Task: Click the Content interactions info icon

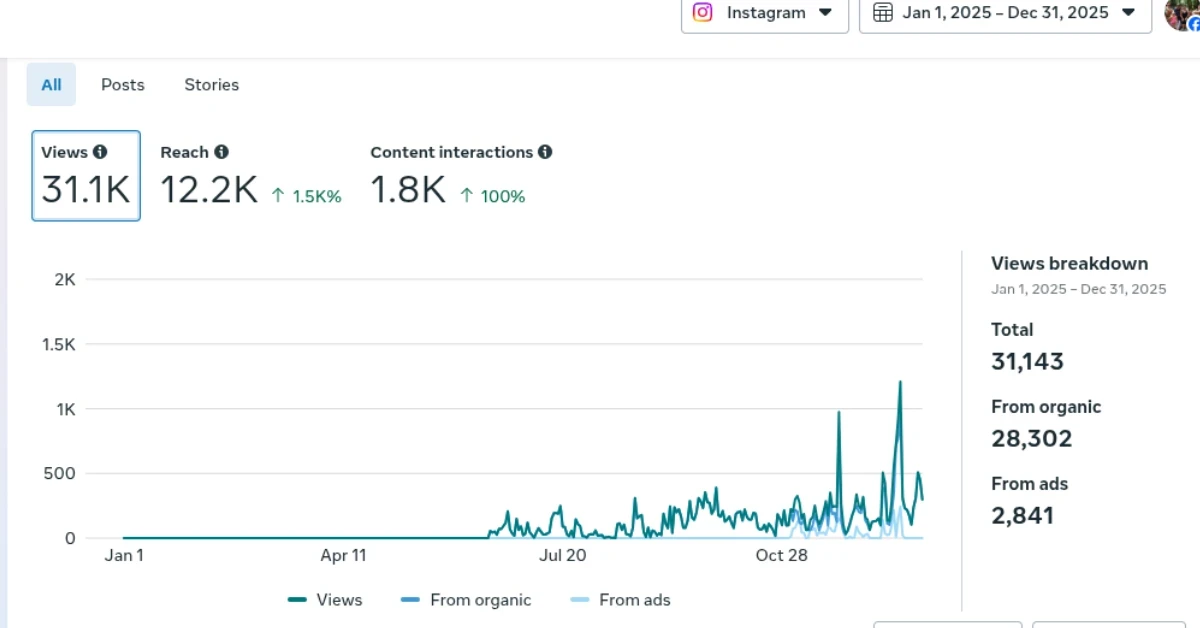Action: click(x=545, y=152)
